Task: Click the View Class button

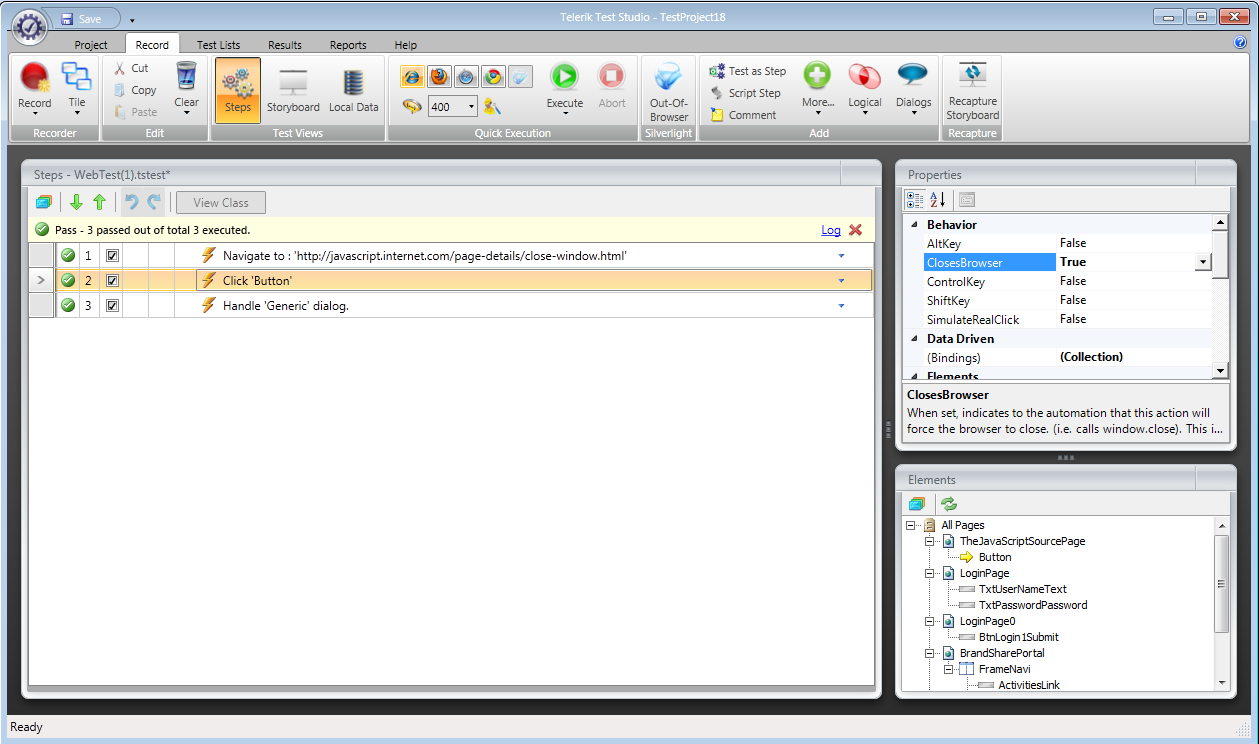Action: [221, 202]
